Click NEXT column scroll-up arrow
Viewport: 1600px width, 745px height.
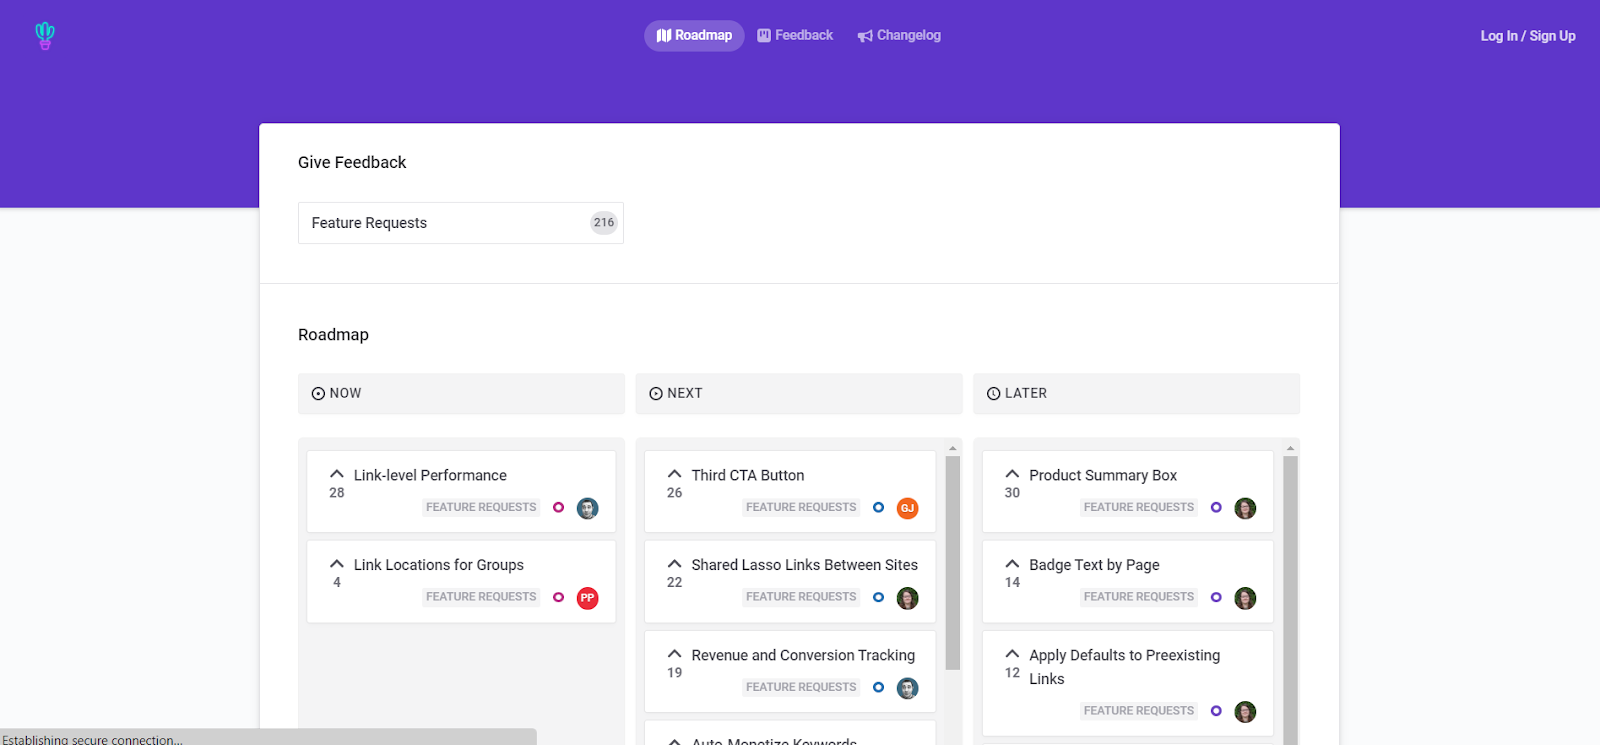pos(953,448)
